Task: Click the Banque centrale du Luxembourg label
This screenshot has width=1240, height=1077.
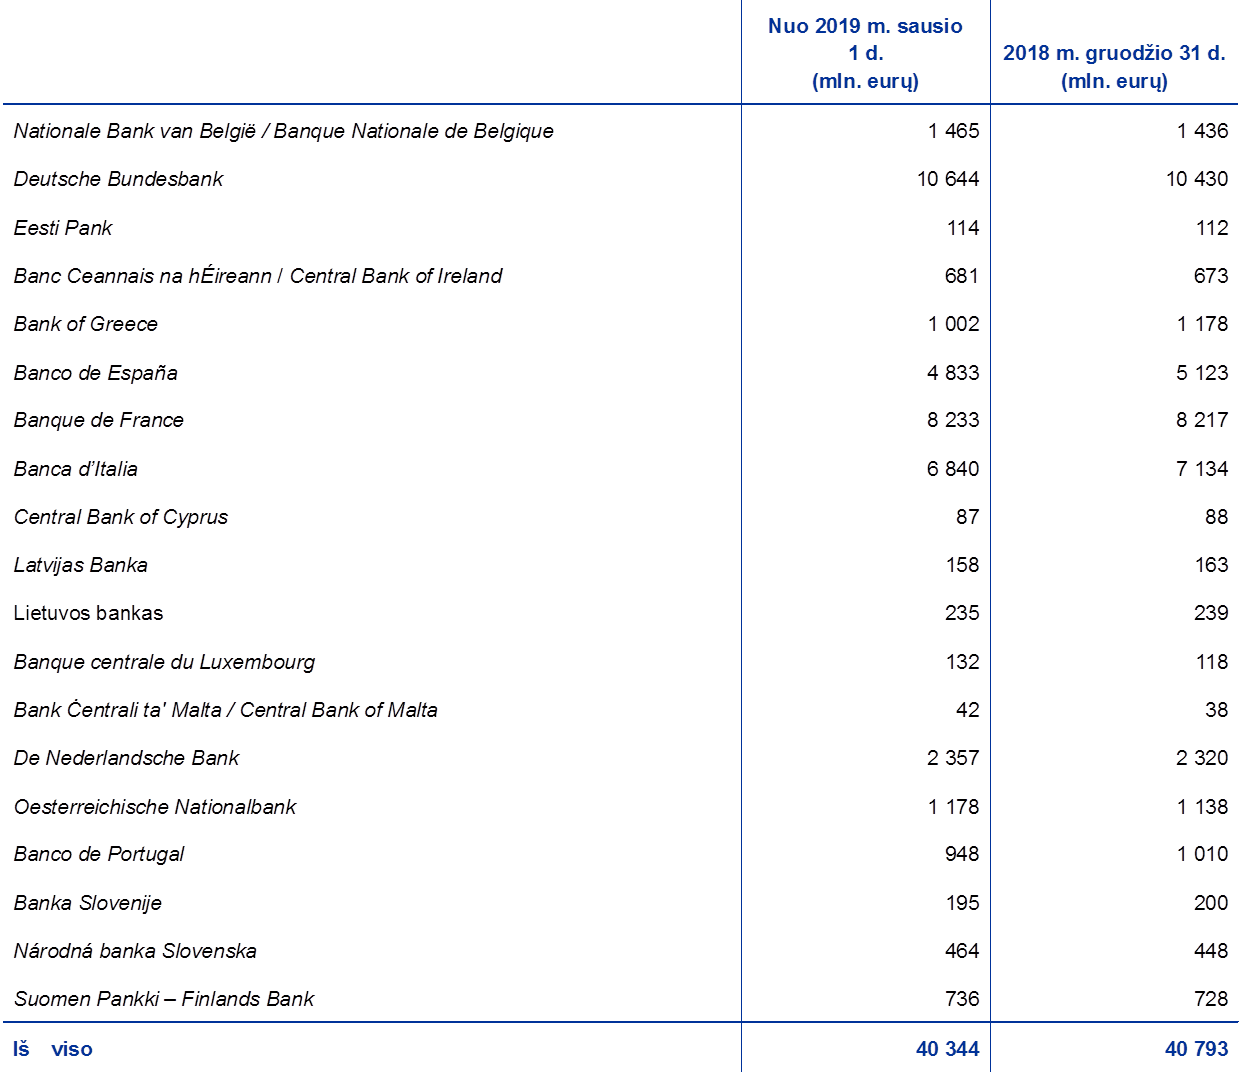Action: (164, 662)
